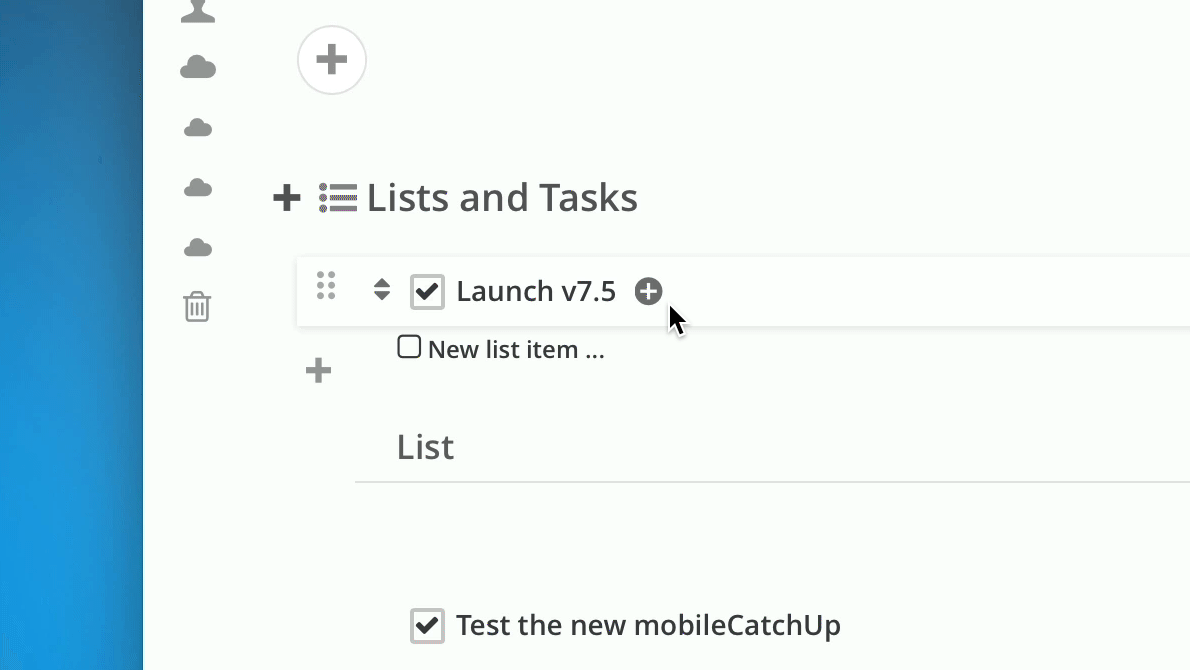
Task: Click the down arrow of the Launch v7.5 sorter
Action: point(382,296)
